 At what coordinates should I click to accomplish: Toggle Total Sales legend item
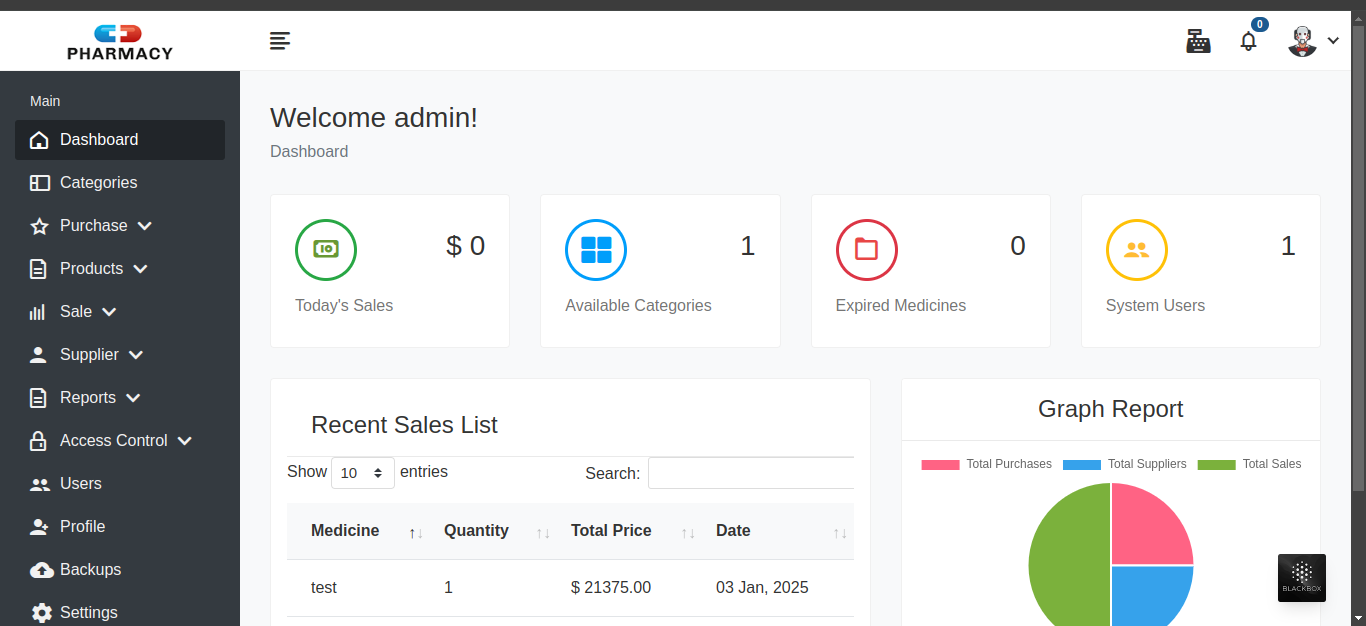click(1249, 464)
